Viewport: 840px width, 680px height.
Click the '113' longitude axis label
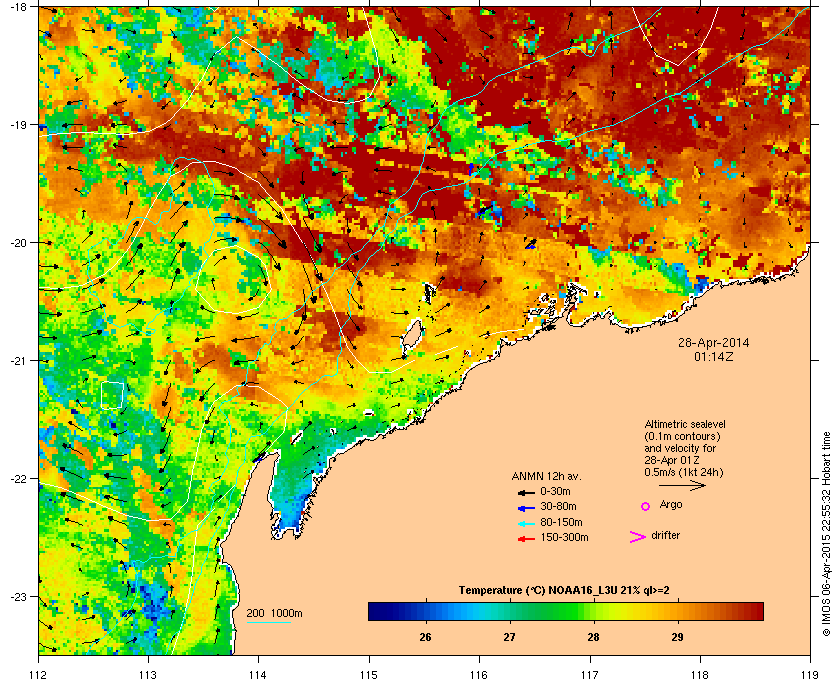click(148, 674)
